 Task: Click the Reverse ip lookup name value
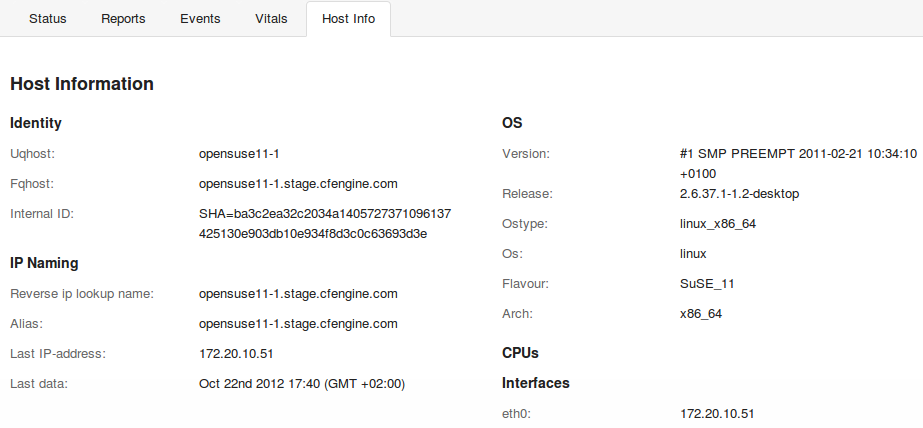click(298, 294)
